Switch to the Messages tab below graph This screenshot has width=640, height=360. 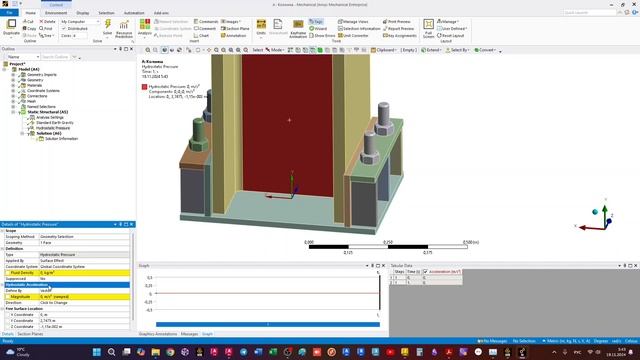pyautogui.click(x=189, y=334)
